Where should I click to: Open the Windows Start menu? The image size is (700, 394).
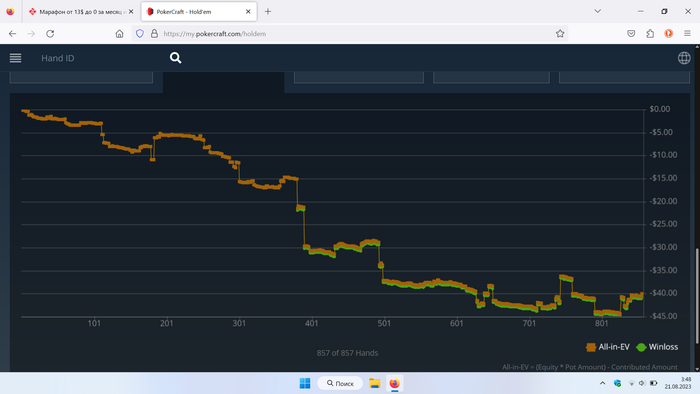pyautogui.click(x=305, y=383)
